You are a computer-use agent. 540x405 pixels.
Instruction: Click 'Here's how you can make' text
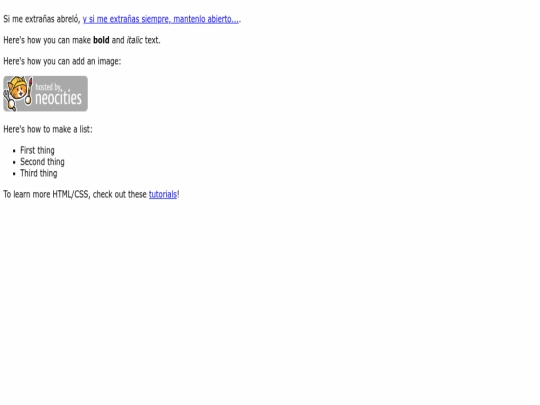pos(47,40)
